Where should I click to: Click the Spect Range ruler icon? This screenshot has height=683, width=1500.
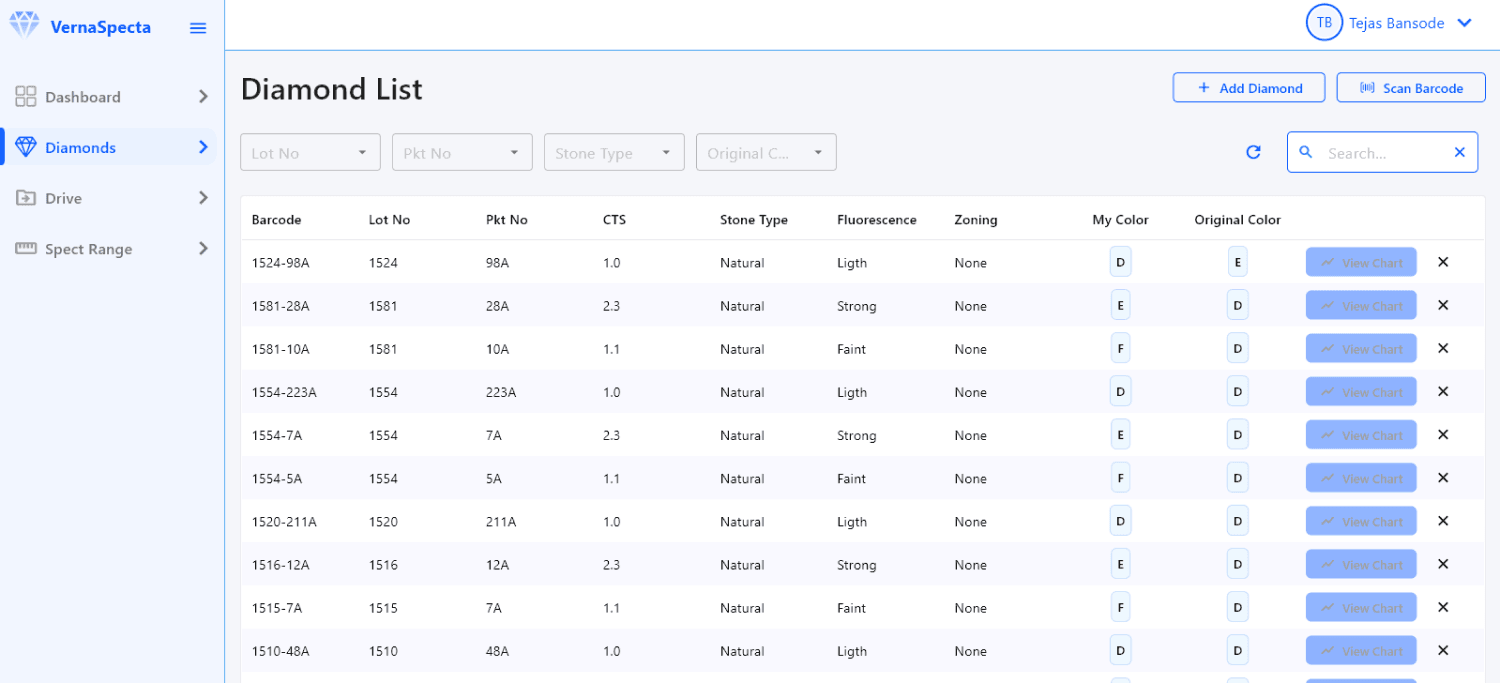click(x=26, y=248)
